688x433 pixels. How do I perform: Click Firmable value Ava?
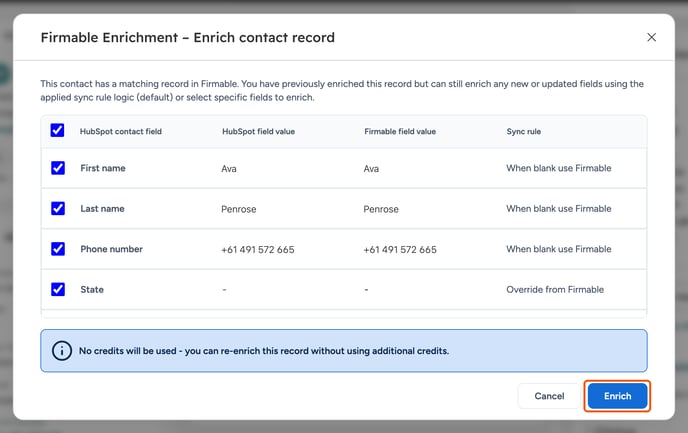click(x=371, y=168)
